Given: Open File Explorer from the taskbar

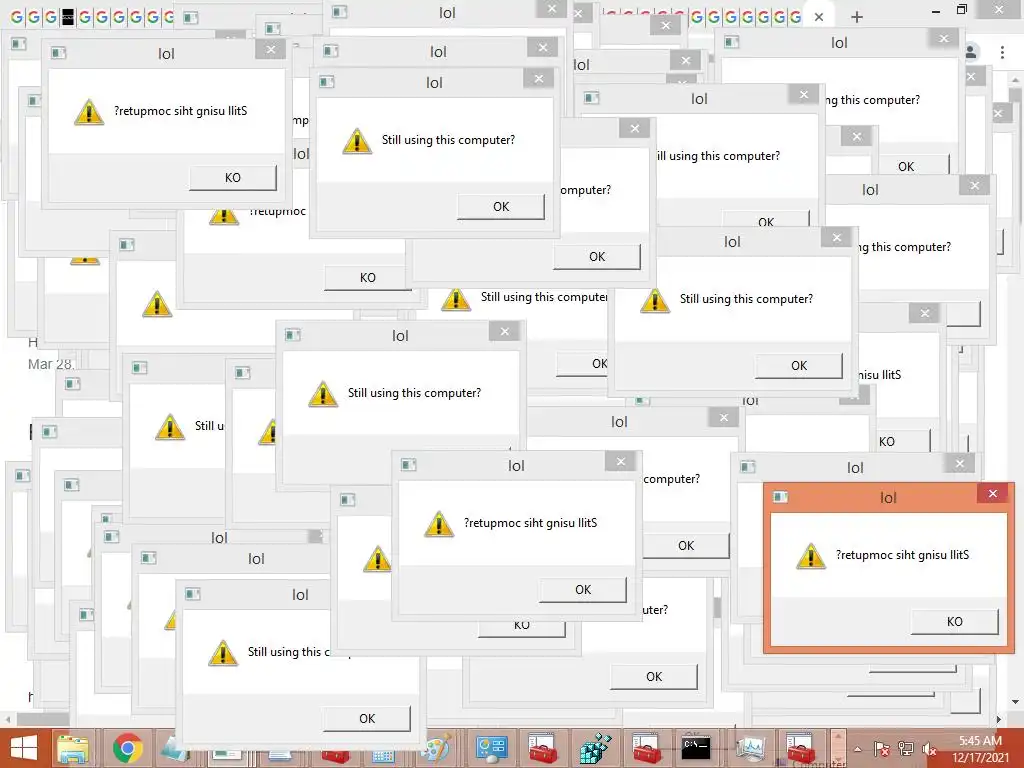Looking at the screenshot, I should click(x=72, y=748).
